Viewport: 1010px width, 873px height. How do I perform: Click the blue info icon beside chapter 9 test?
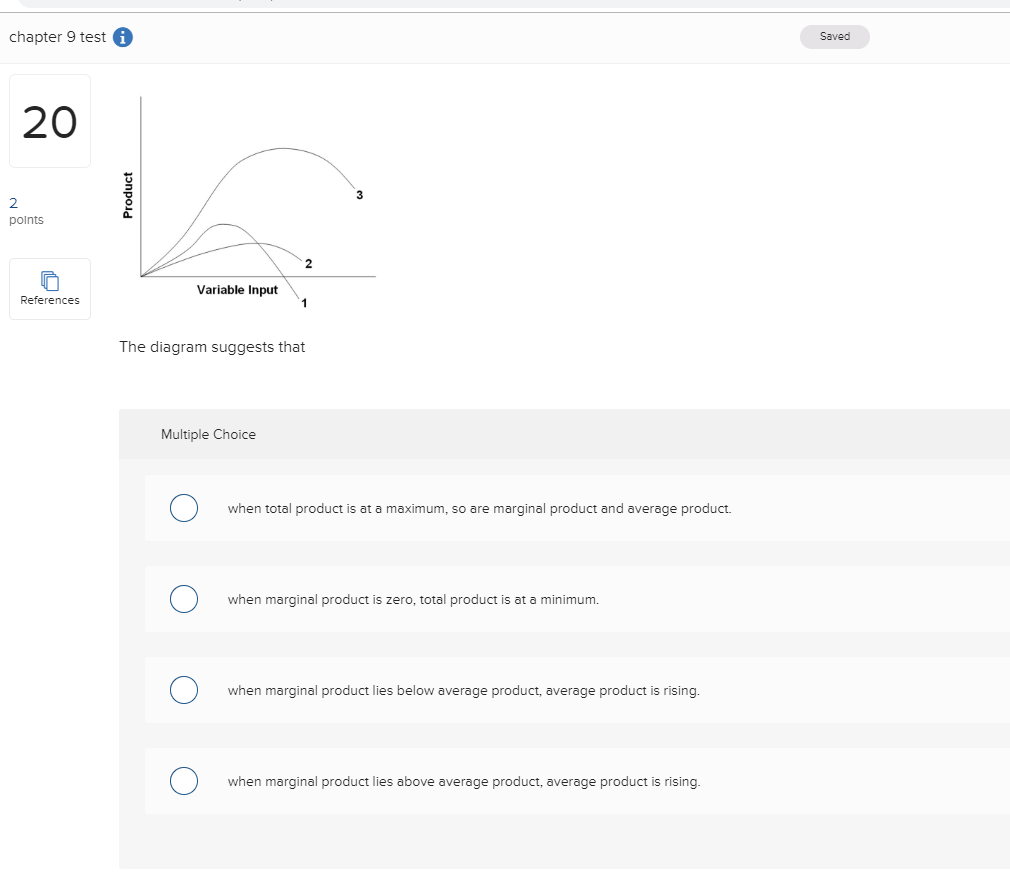point(122,37)
